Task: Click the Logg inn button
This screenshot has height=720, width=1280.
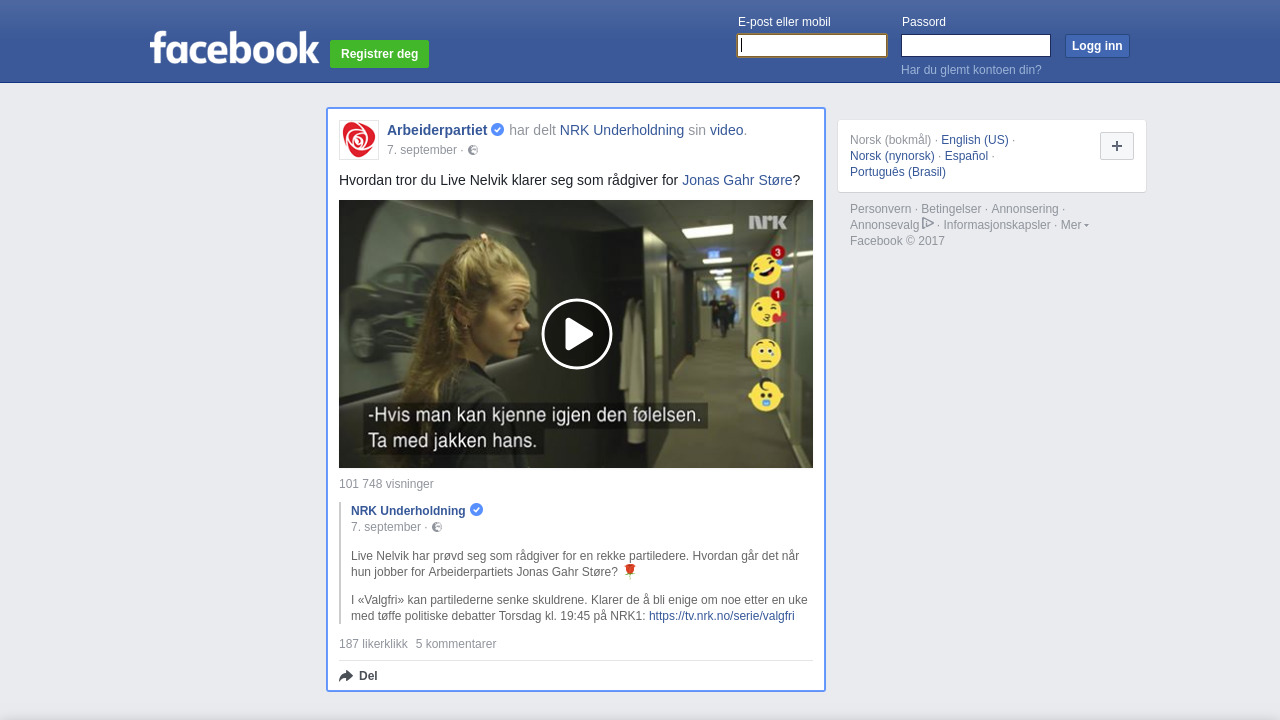Action: (x=1097, y=46)
